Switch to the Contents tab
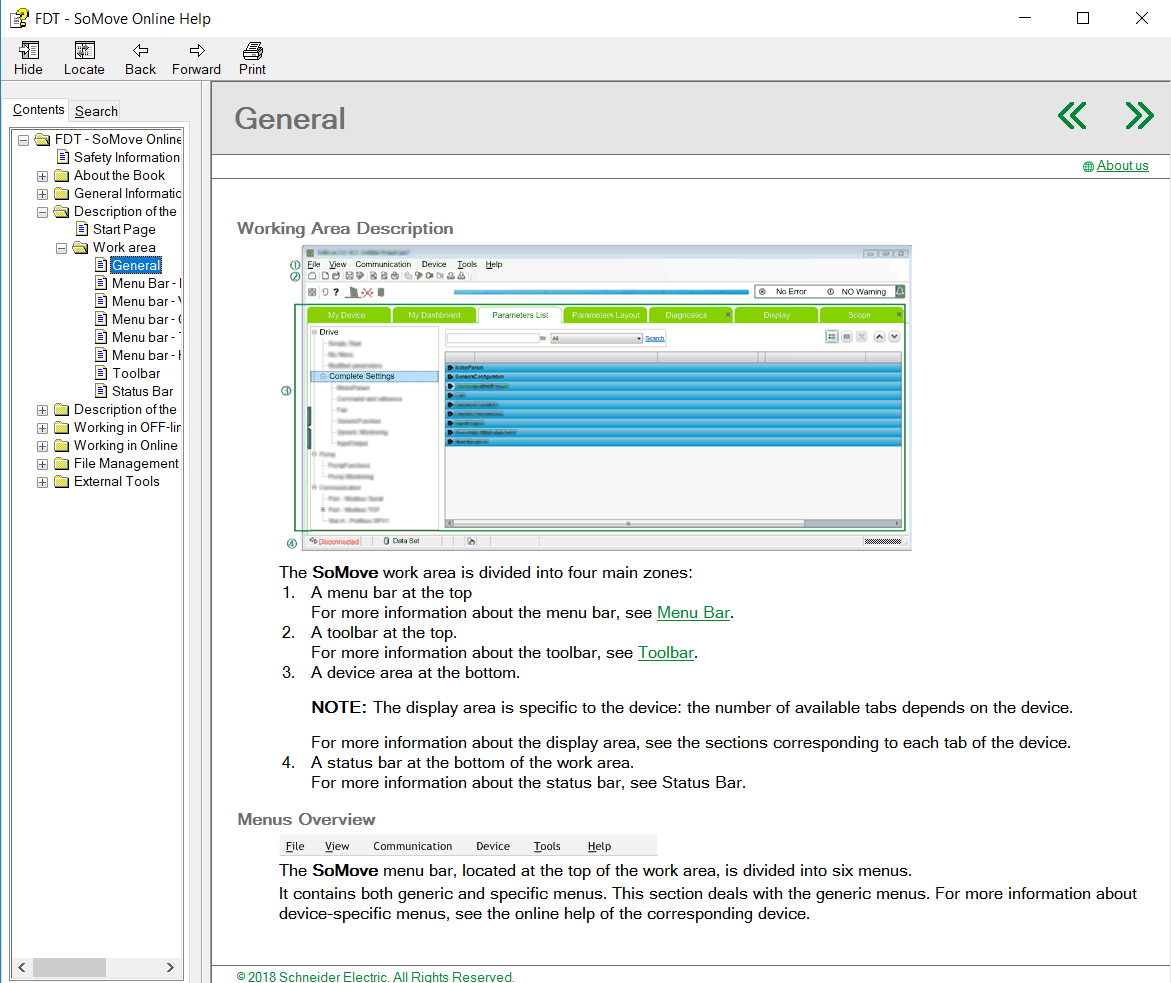The width and height of the screenshot is (1171, 983). [x=38, y=110]
